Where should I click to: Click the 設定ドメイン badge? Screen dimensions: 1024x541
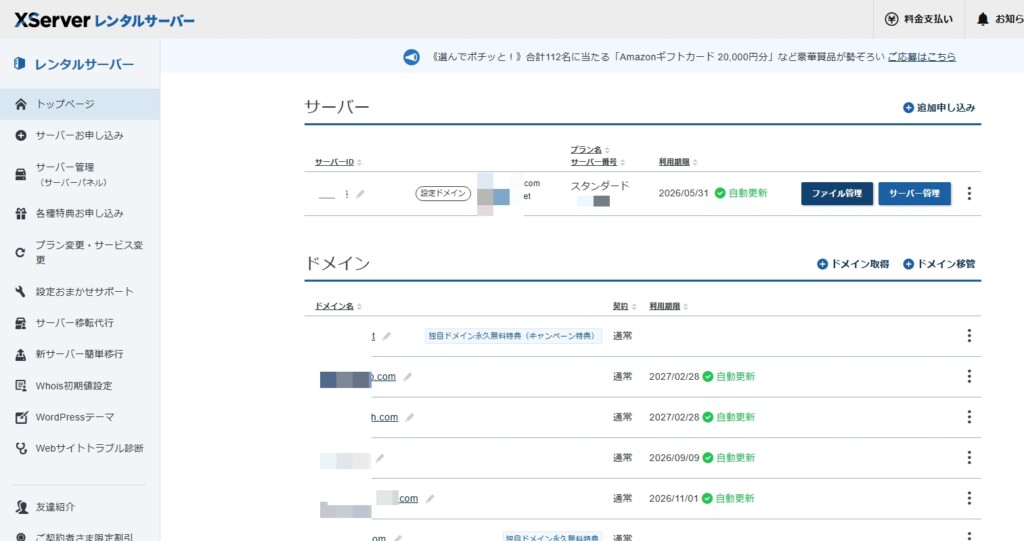point(443,193)
